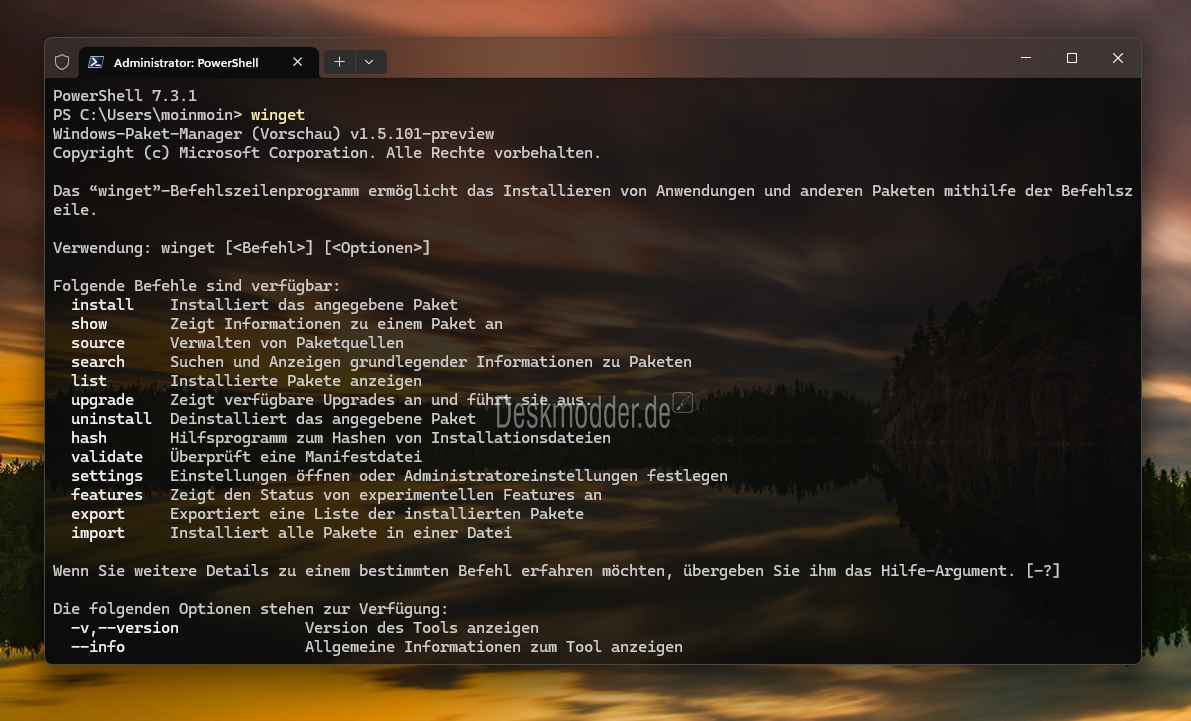Click the 'export' command name
The width and height of the screenshot is (1191, 721).
pyautogui.click(x=98, y=514)
